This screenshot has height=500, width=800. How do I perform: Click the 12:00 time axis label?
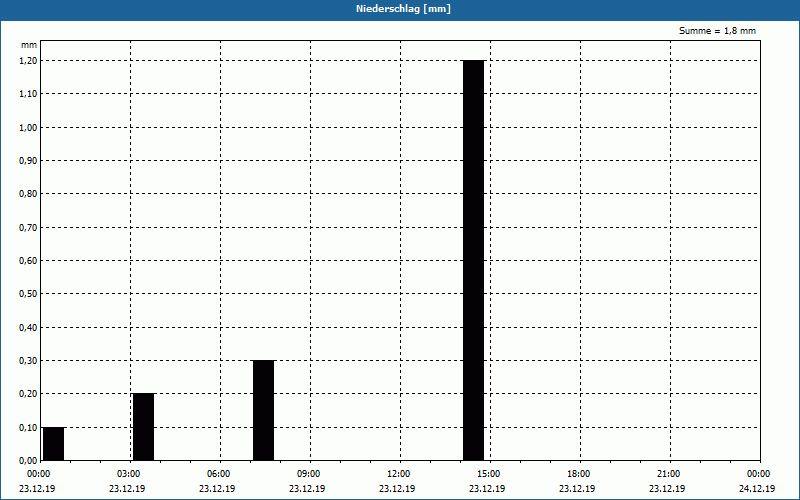click(x=398, y=474)
